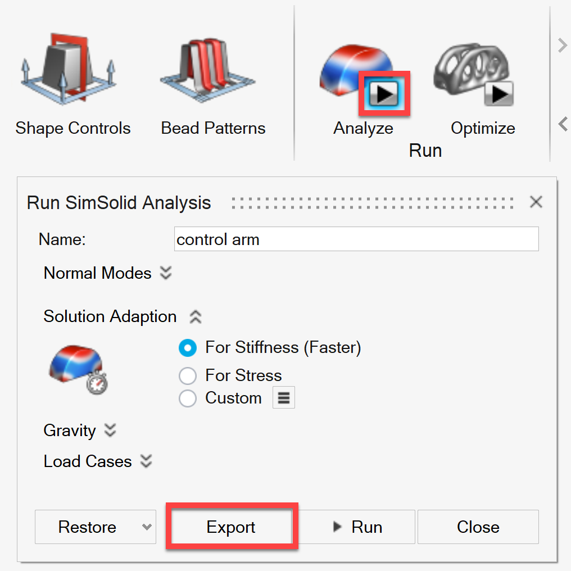Click the Optimize run play button
571x571 pixels.
499,94
